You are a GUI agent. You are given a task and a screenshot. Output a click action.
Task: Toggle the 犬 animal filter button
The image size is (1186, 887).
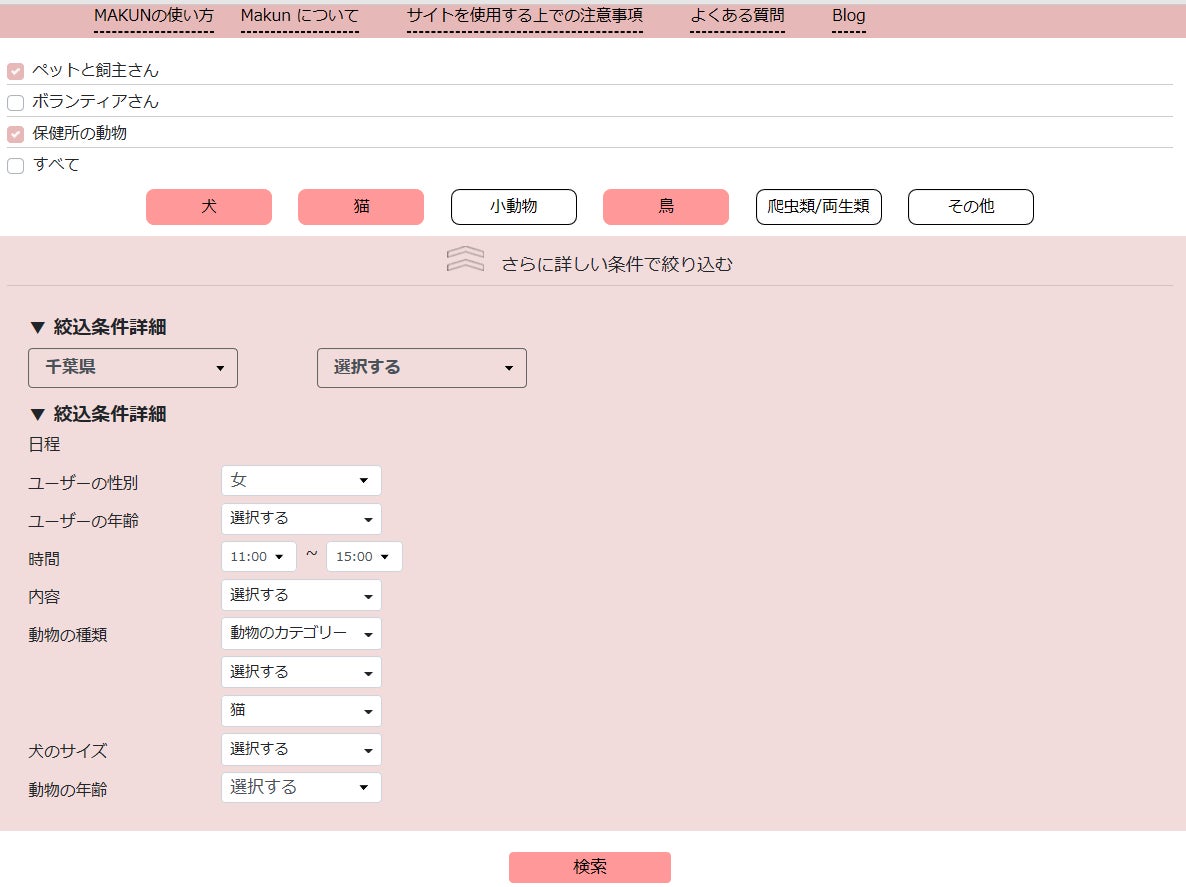[209, 207]
